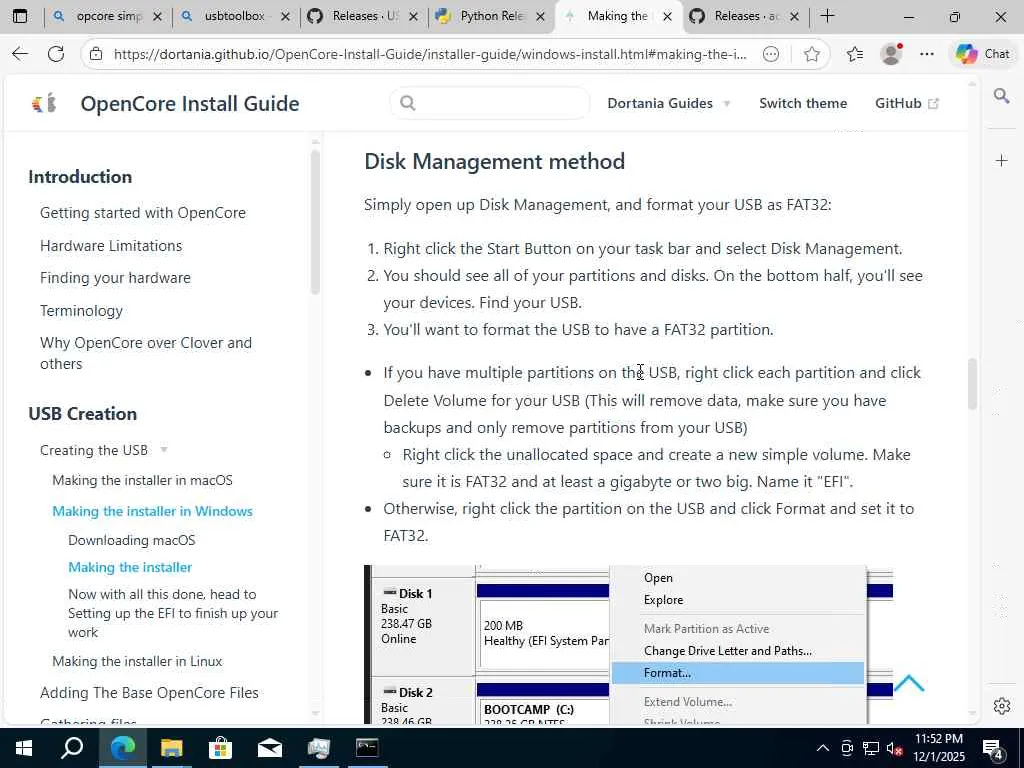Click the Disk Management method heading
The height and width of the screenshot is (768, 1024).
point(494,161)
